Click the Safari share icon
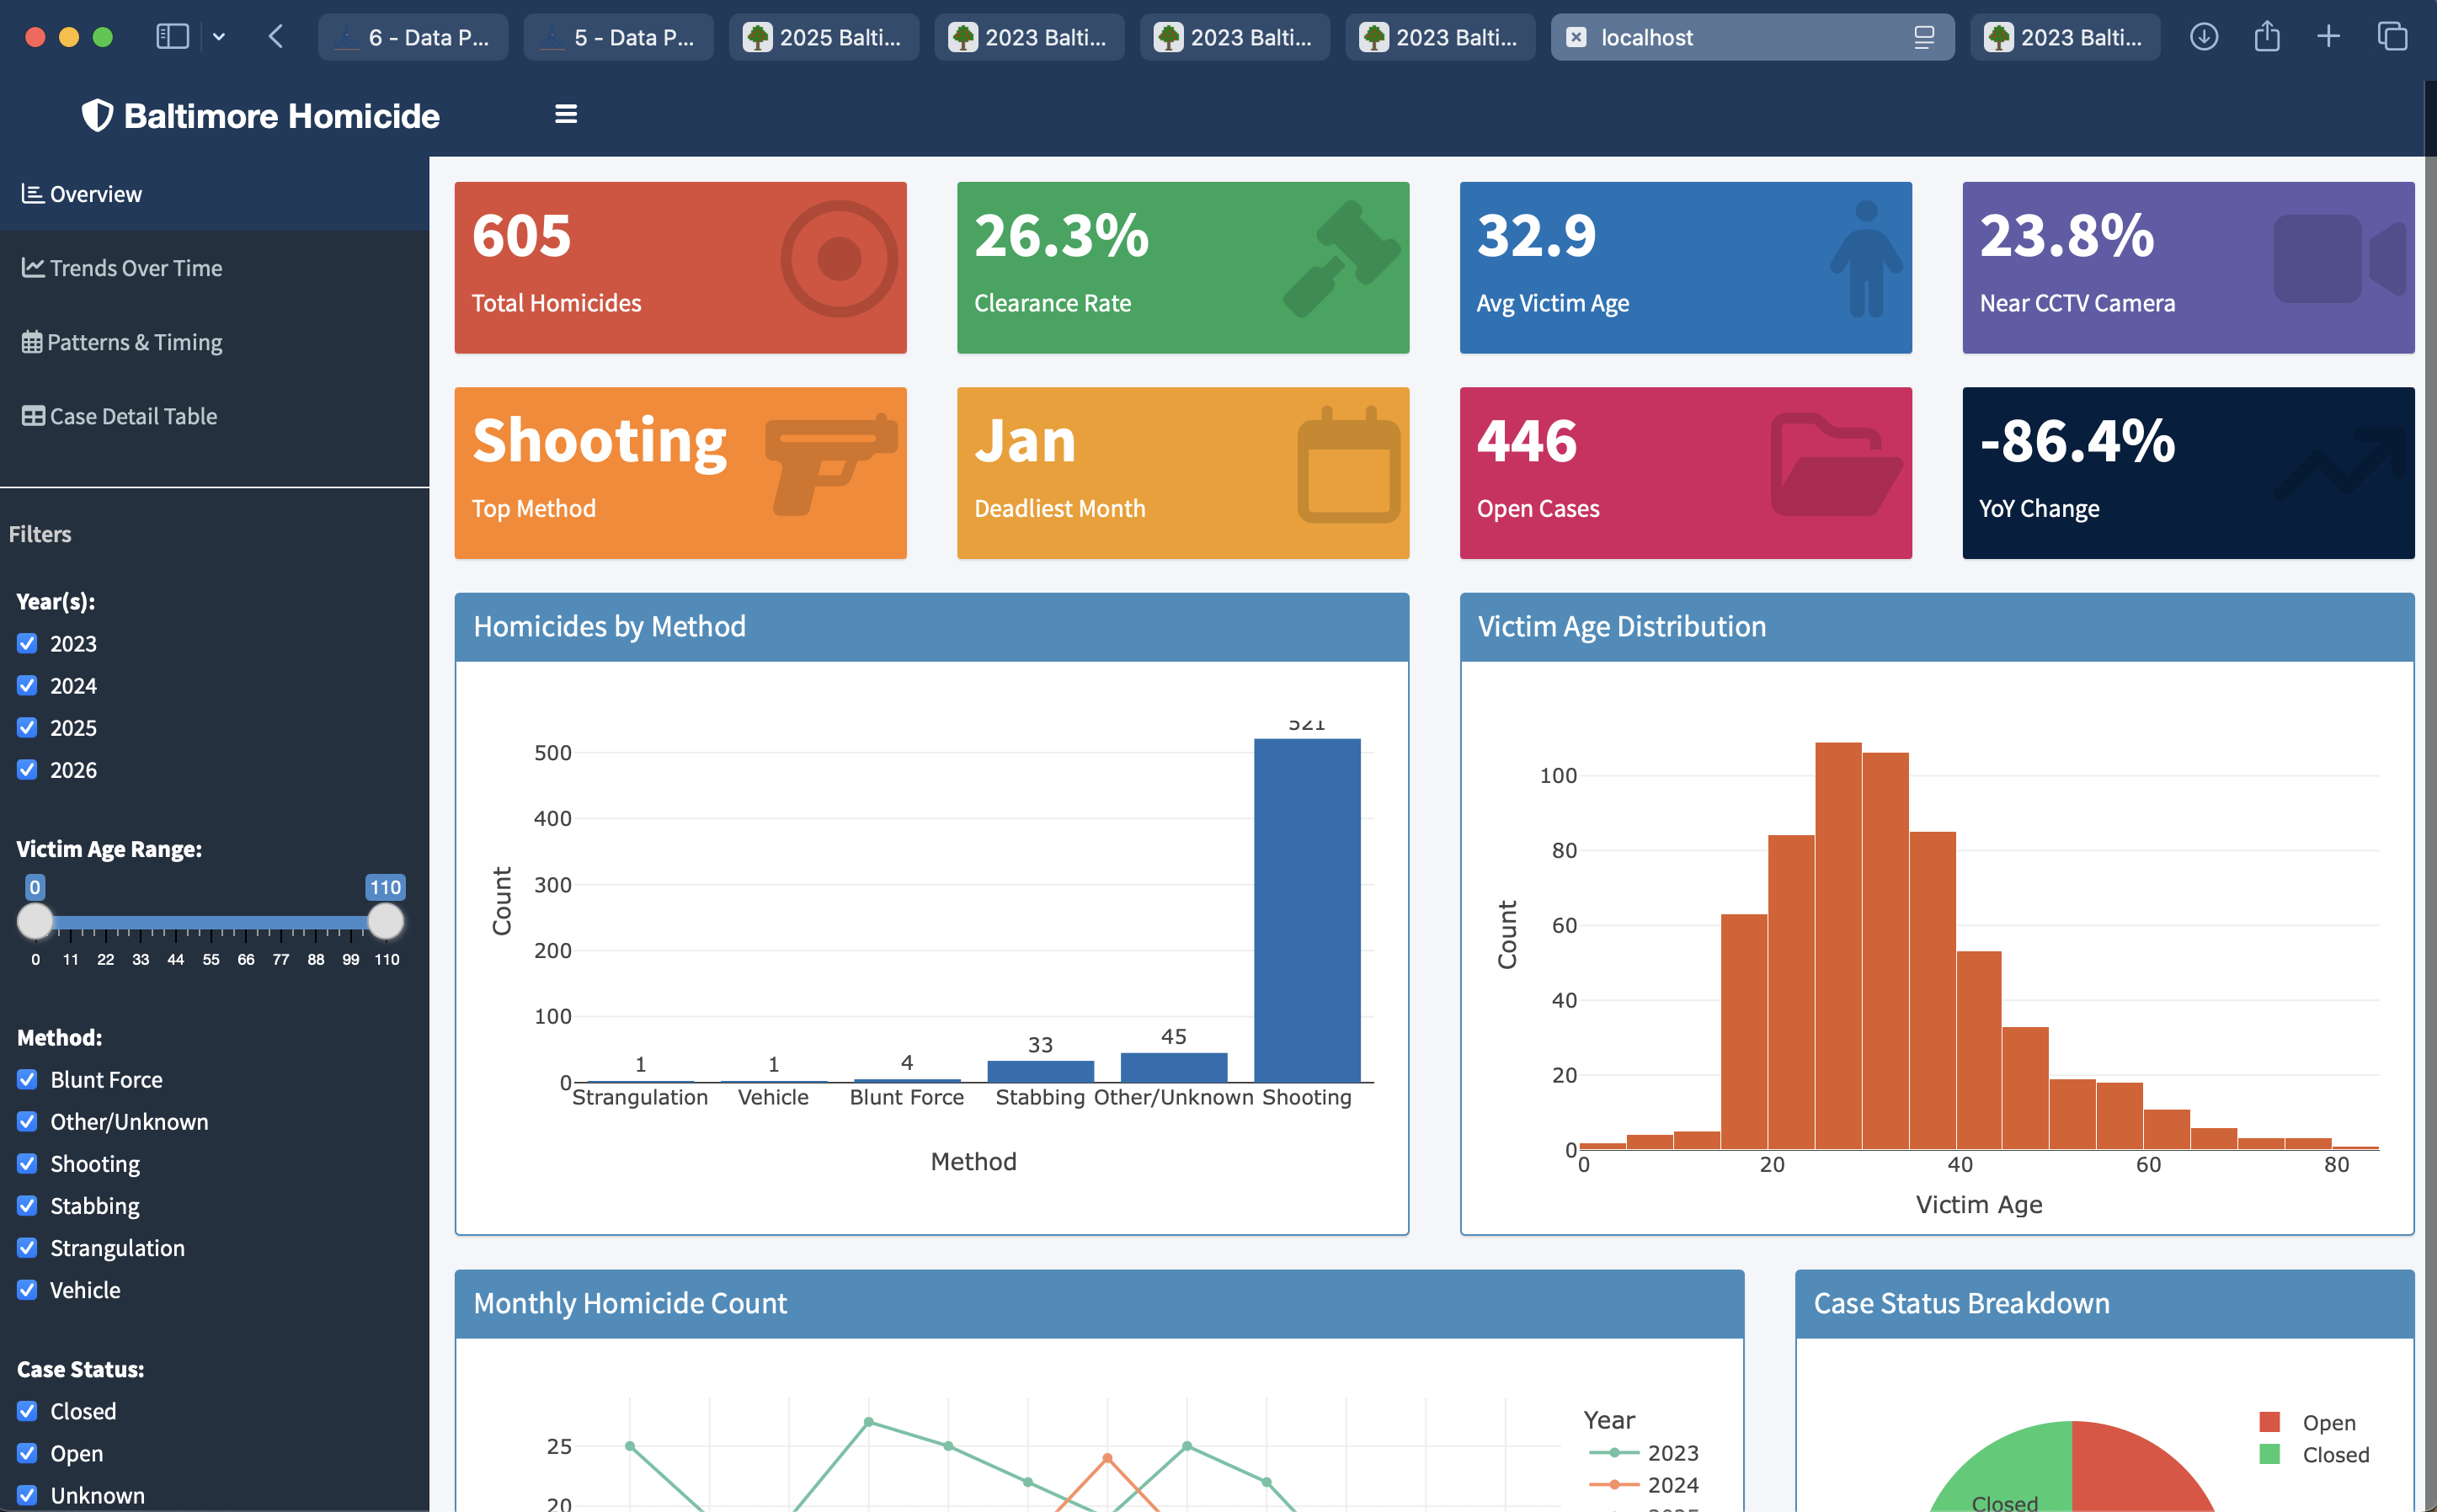 [2266, 37]
